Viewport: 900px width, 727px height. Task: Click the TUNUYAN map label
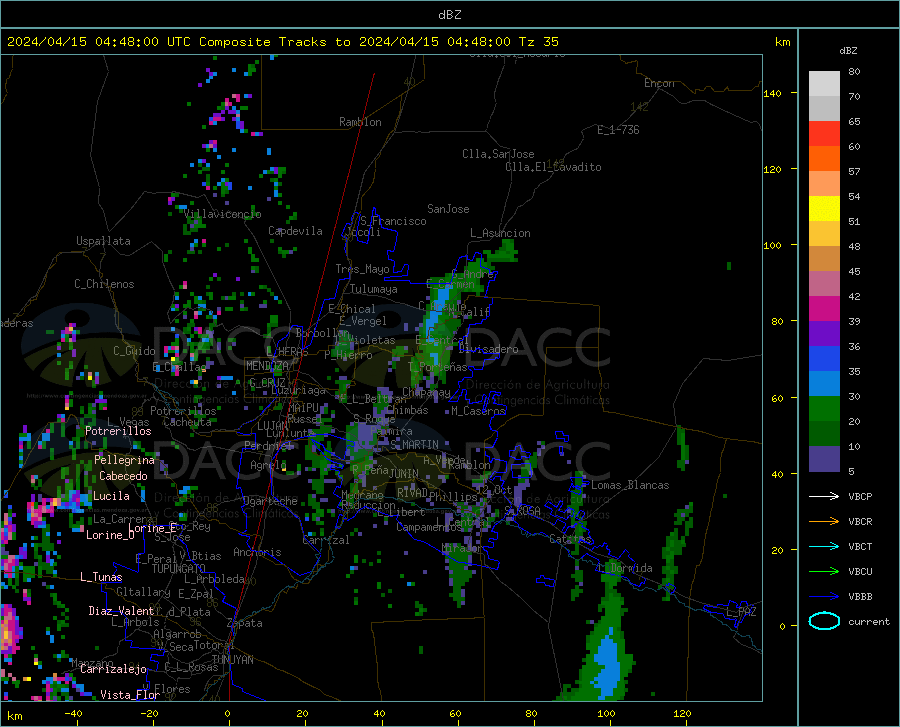[232, 660]
